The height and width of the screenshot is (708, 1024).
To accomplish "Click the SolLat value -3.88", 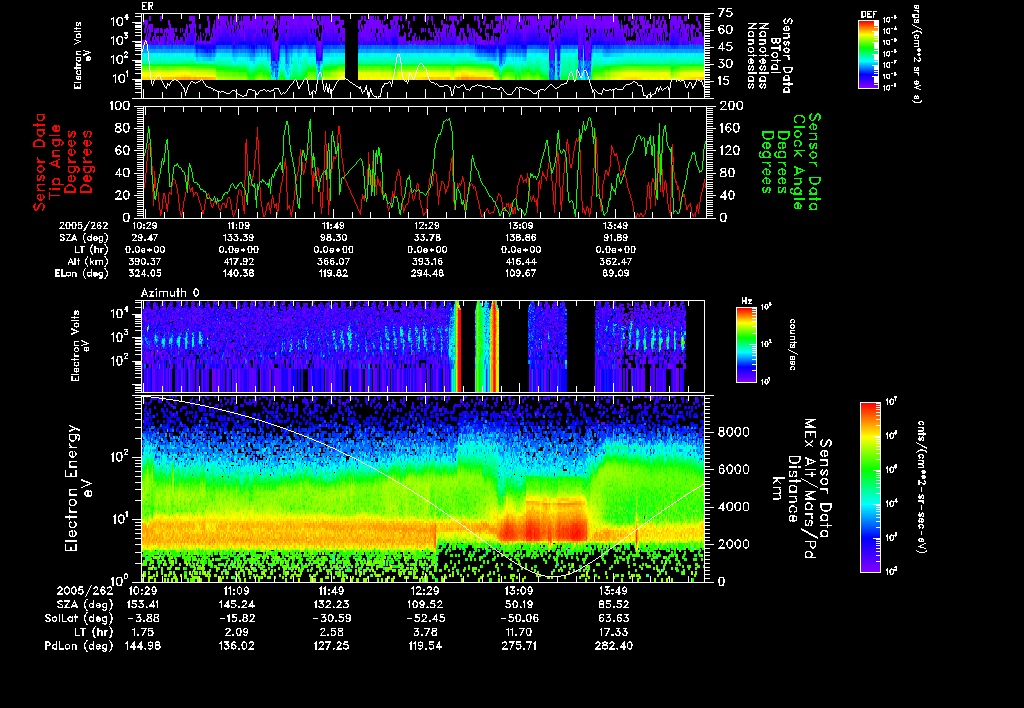I will click(x=144, y=619).
